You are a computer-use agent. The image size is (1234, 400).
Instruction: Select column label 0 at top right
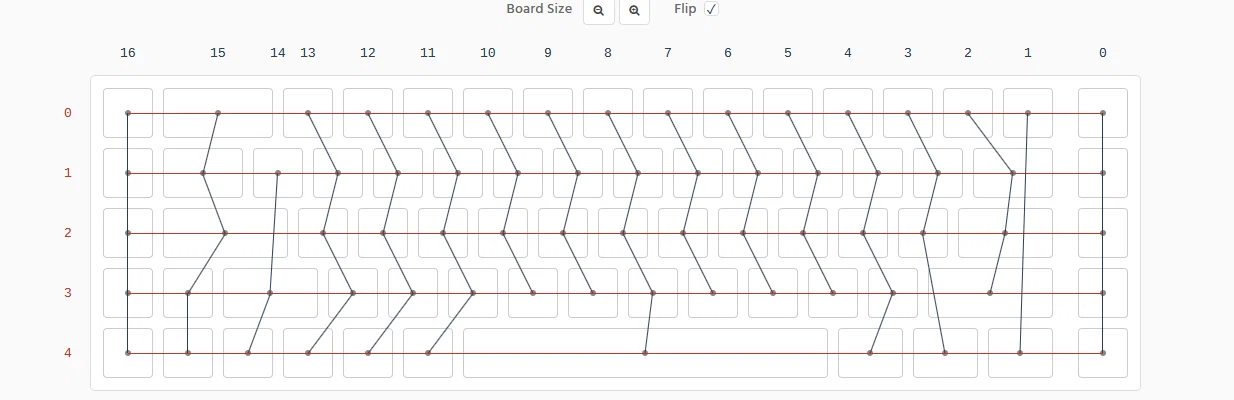(x=1103, y=53)
